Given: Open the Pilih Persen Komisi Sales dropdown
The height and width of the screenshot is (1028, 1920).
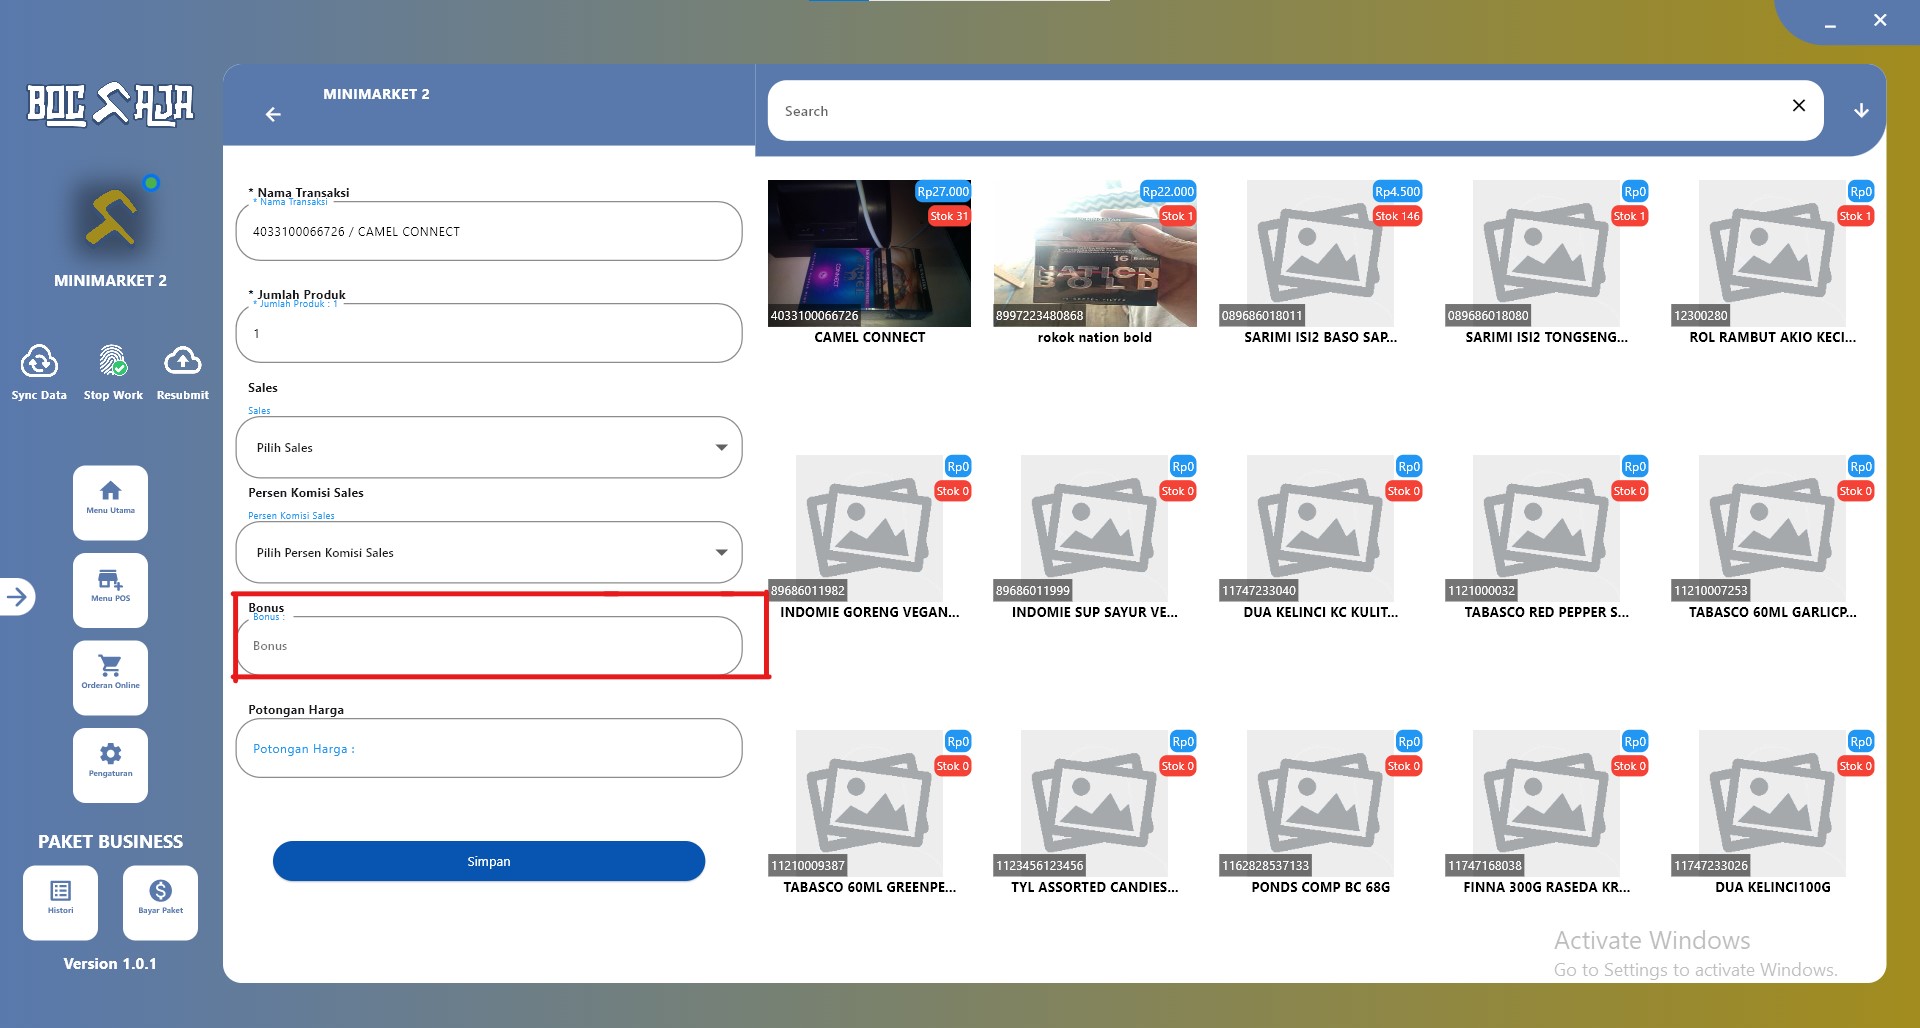Looking at the screenshot, I should pyautogui.click(x=489, y=552).
